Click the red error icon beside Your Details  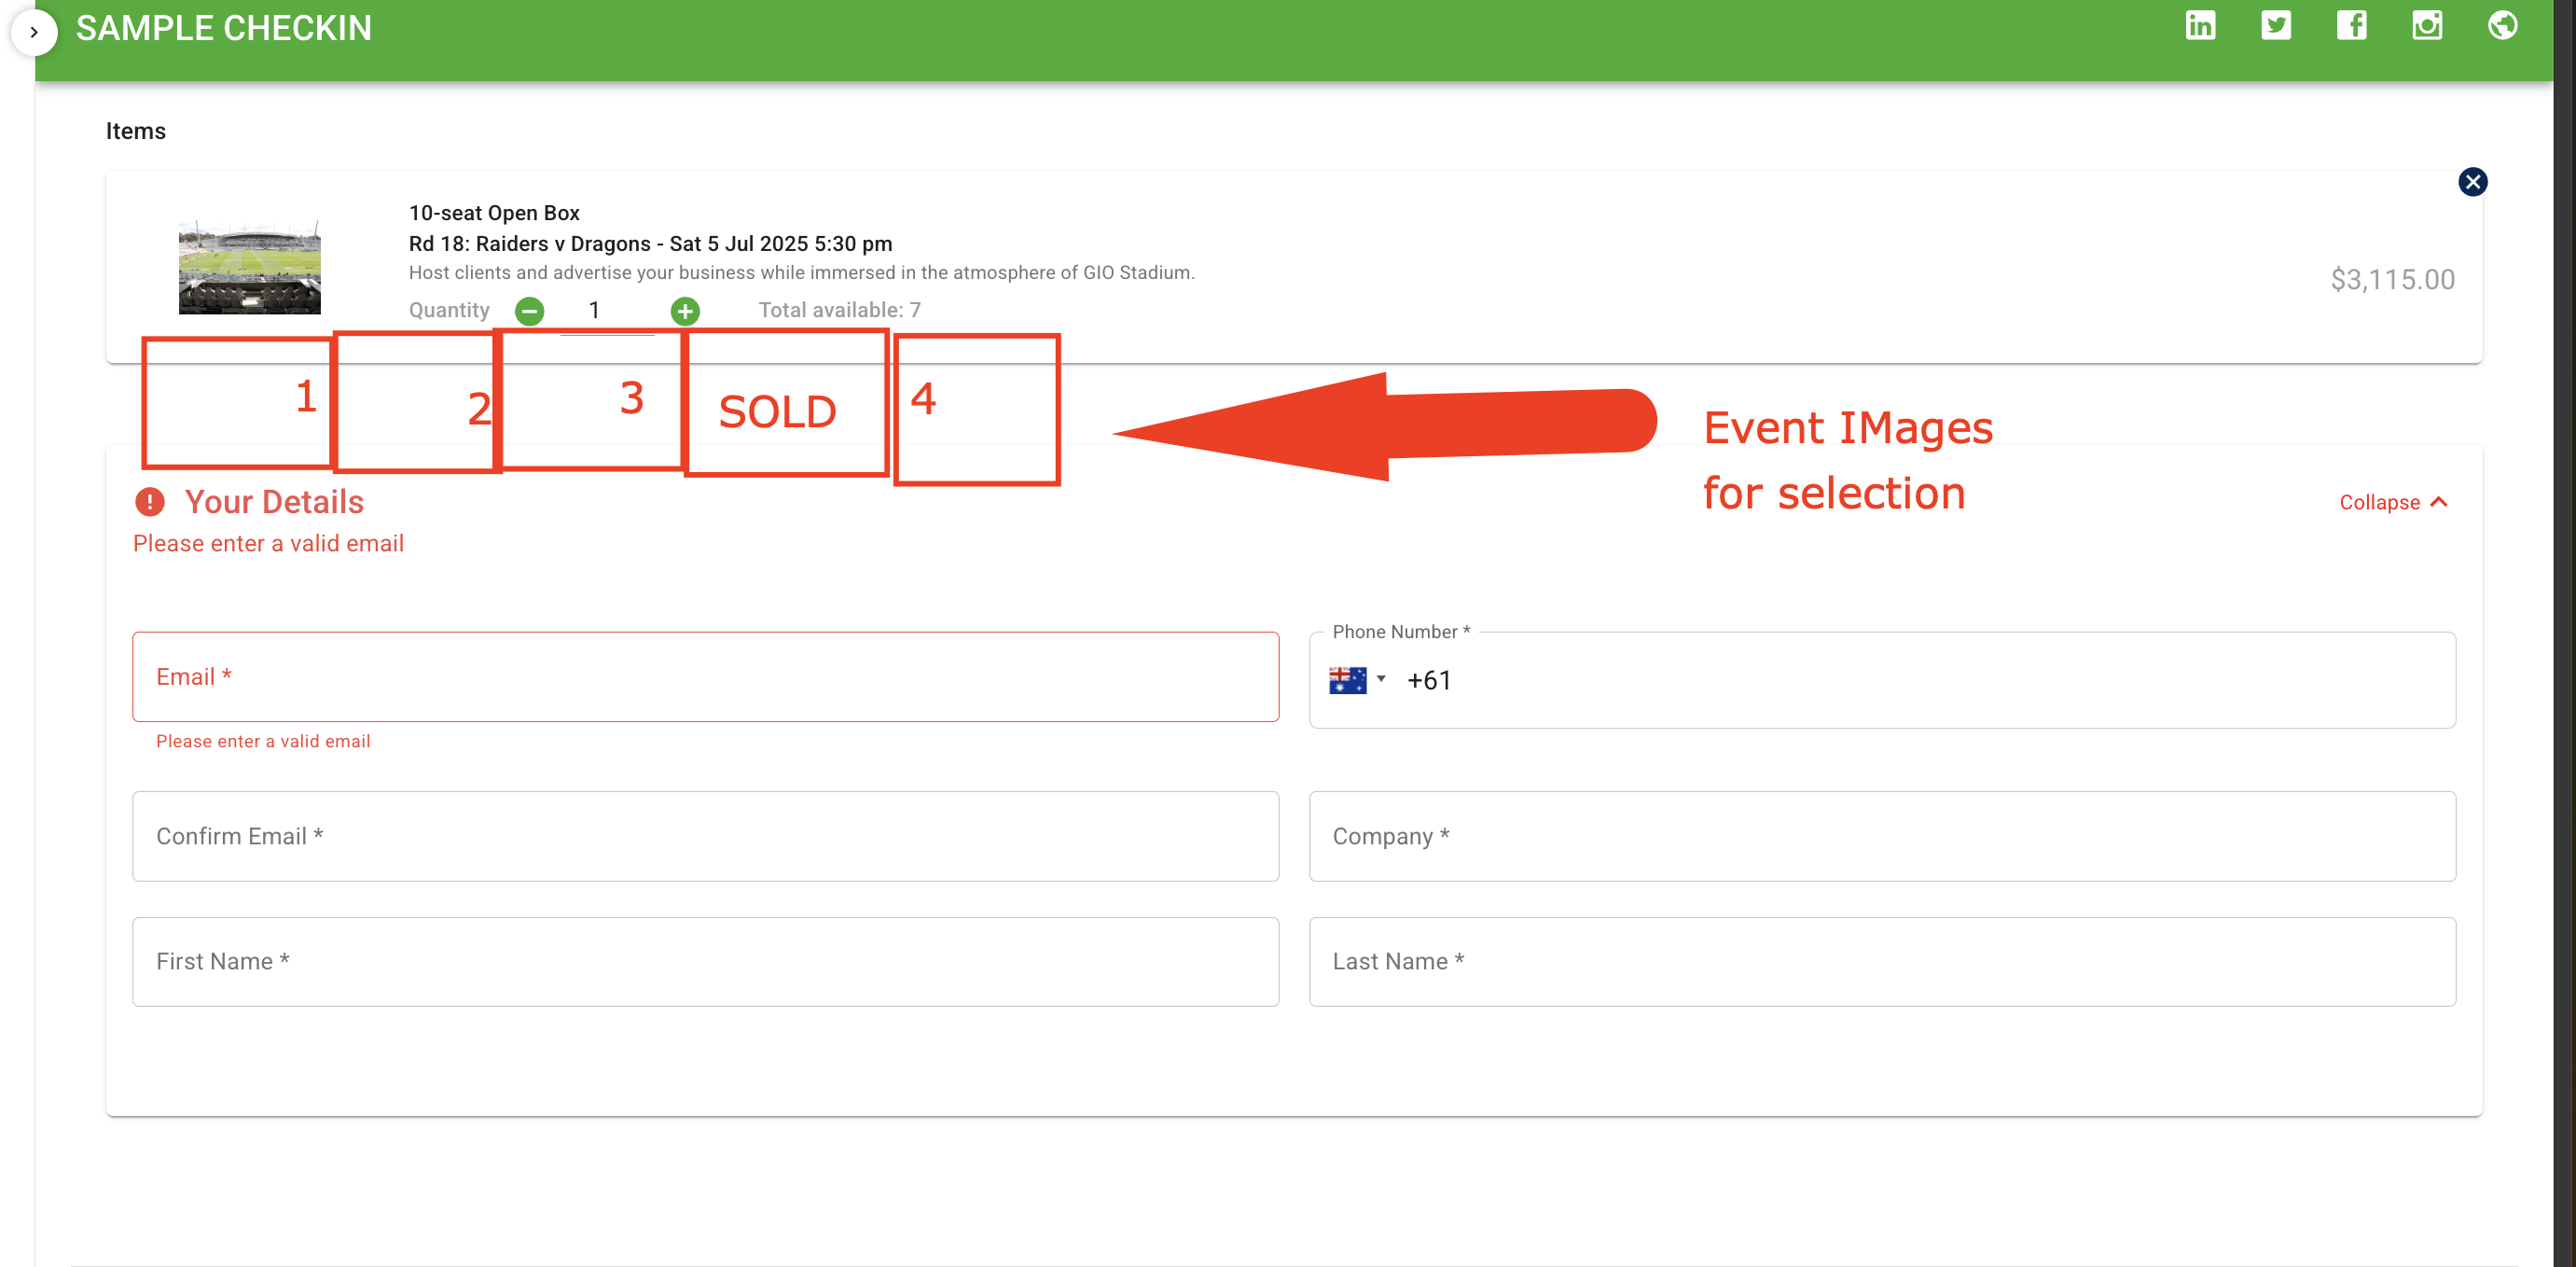pyautogui.click(x=150, y=502)
